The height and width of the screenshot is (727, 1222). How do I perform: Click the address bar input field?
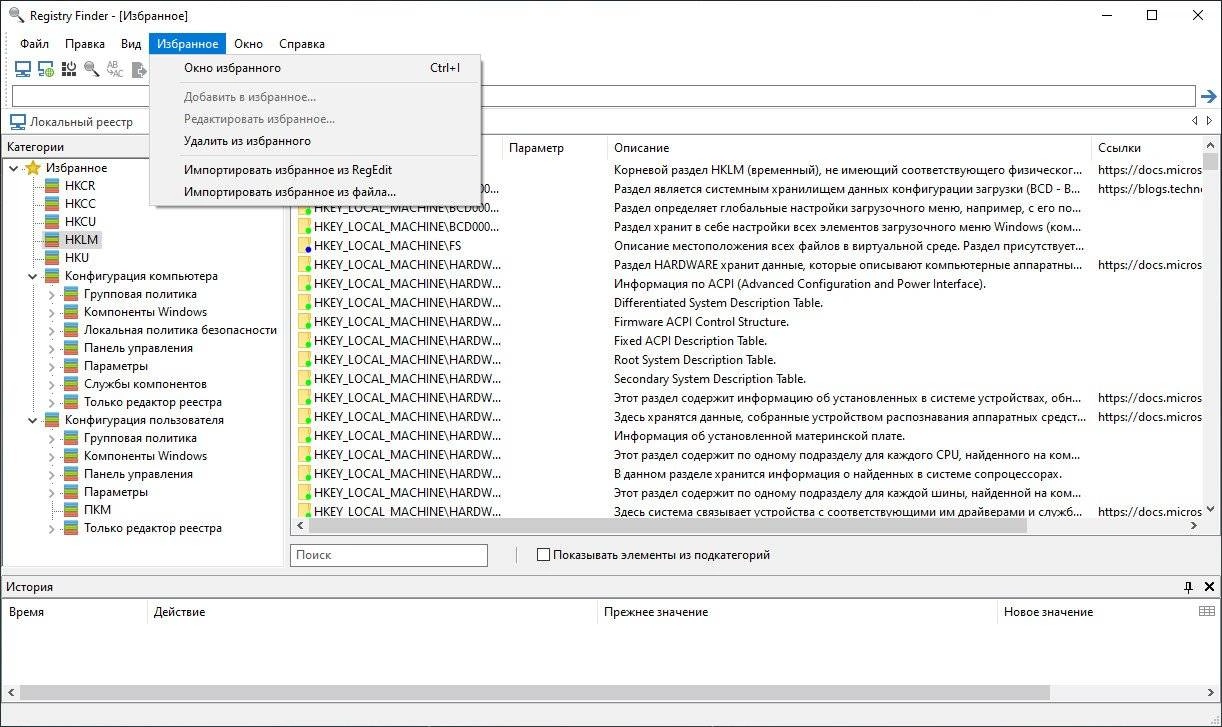603,96
